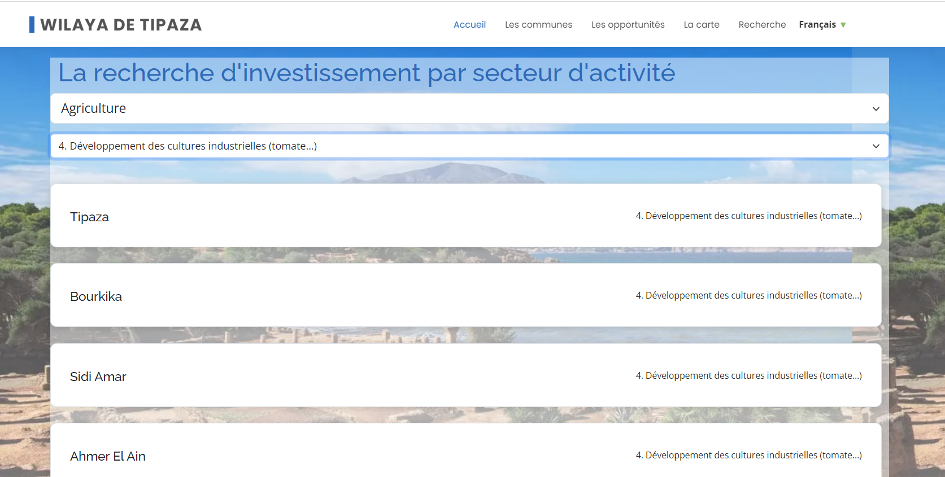Open the Tipaza commune card
This screenshot has width=945, height=477.
[x=89, y=216]
